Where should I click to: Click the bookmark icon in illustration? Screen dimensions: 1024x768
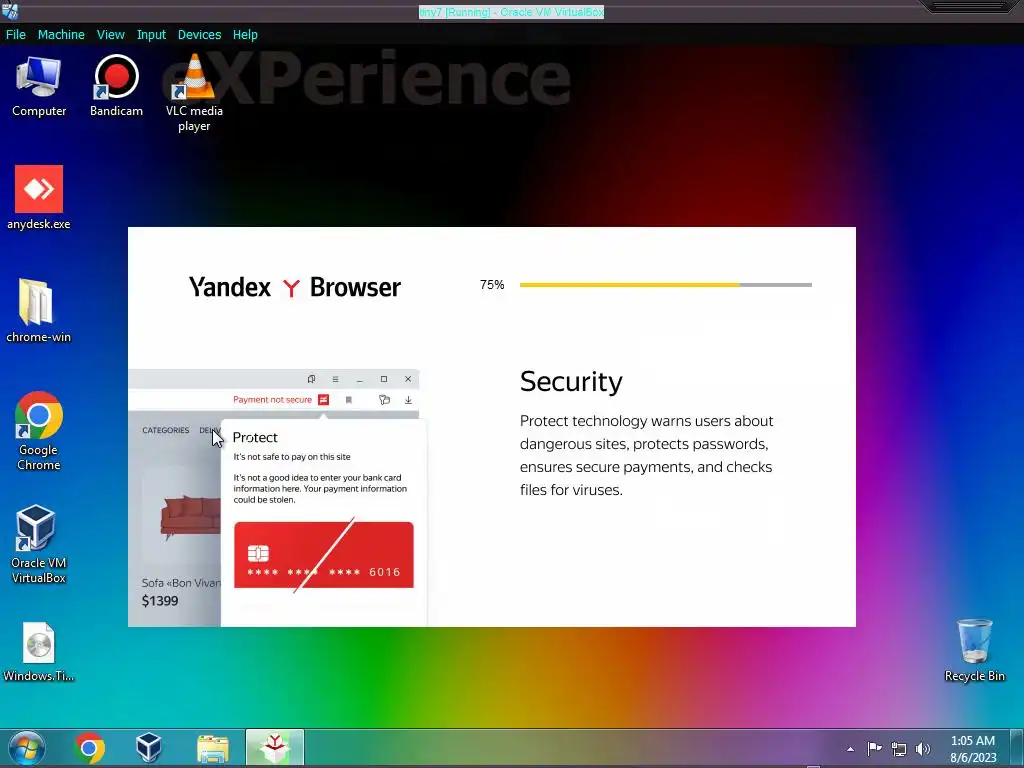[349, 400]
